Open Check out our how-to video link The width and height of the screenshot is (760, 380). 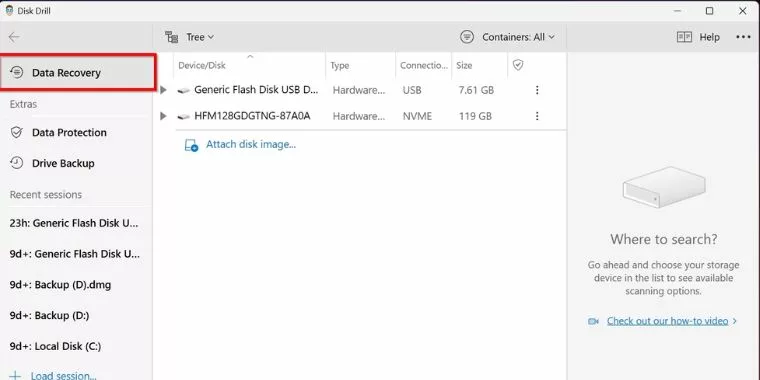[x=667, y=321]
